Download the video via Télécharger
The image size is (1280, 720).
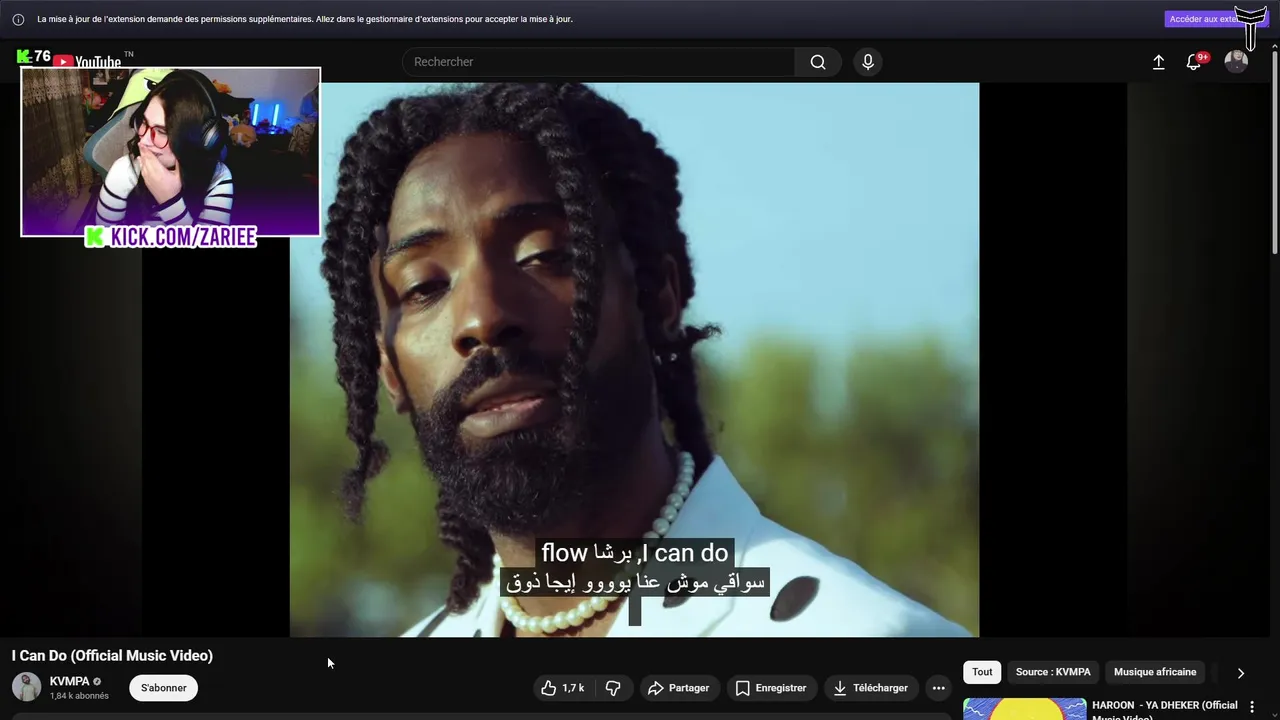tap(871, 688)
